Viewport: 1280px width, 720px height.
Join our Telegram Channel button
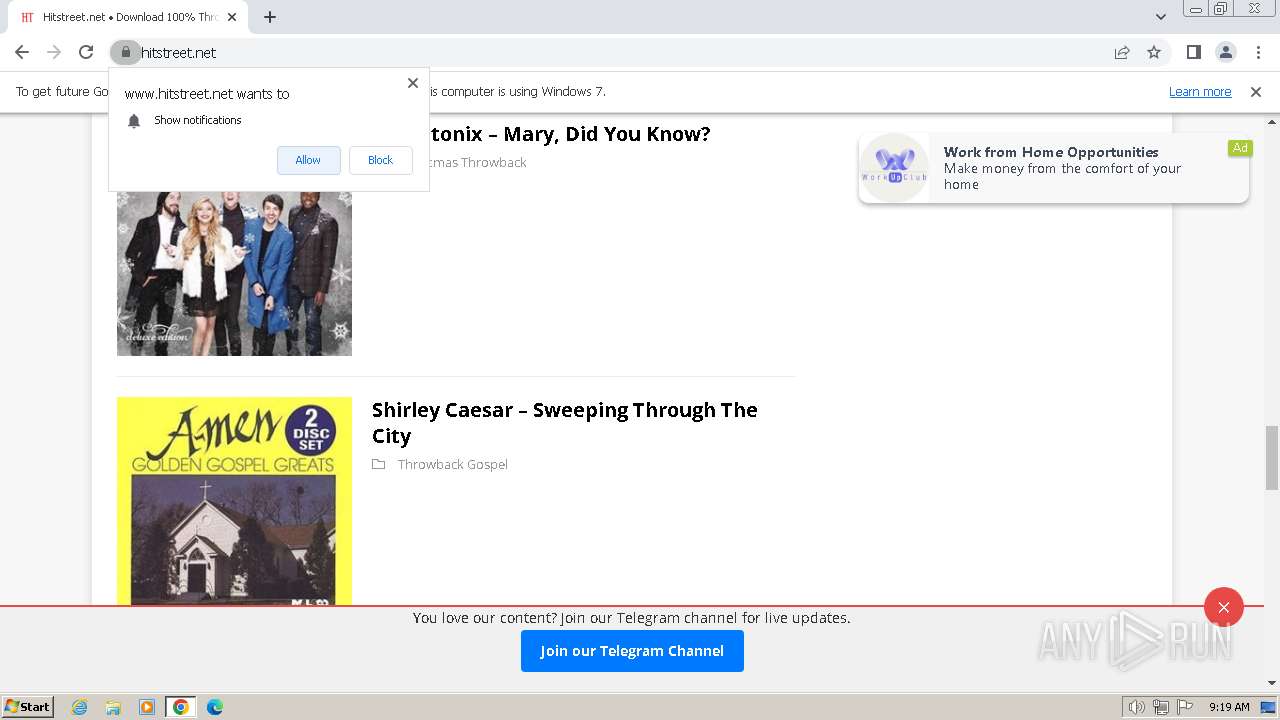click(632, 651)
